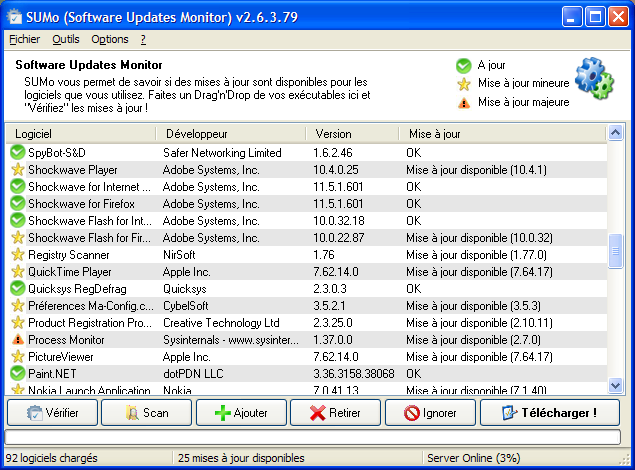Click the Ajouter button
This screenshot has width=635, height=470.
pyautogui.click(x=241, y=413)
